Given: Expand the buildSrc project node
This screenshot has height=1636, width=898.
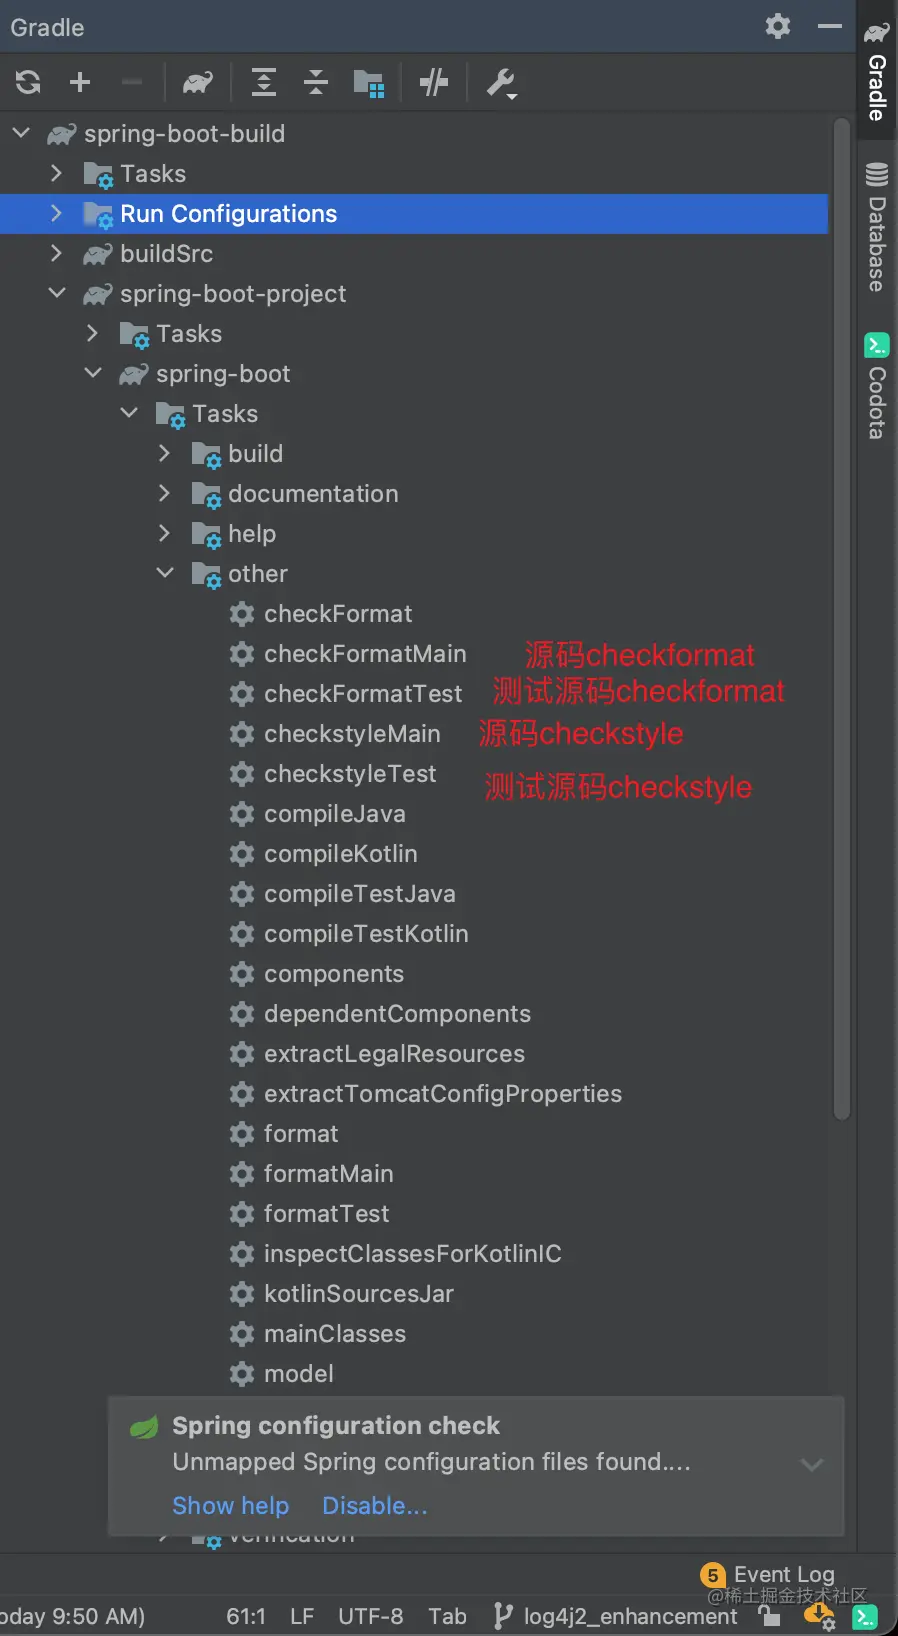Looking at the screenshot, I should pyautogui.click(x=56, y=253).
